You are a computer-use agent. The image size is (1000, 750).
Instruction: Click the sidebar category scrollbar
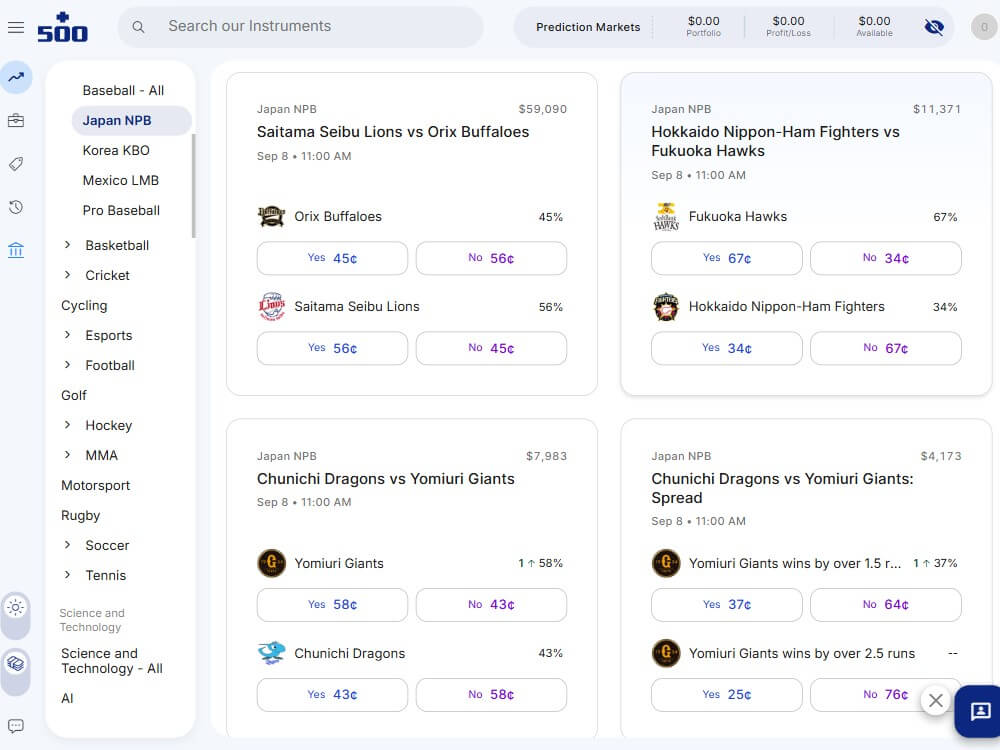coord(193,186)
